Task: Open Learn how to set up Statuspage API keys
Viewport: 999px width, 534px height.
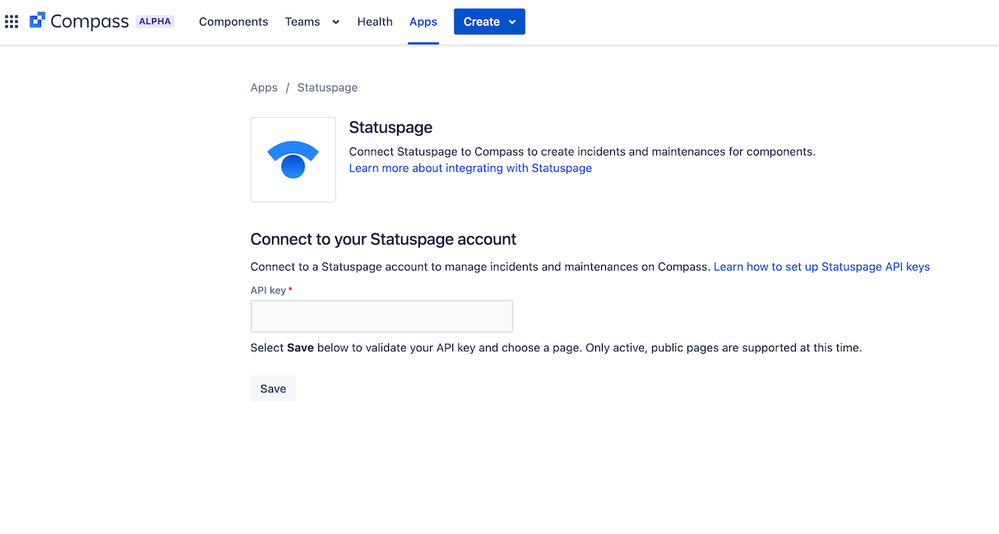Action: click(821, 267)
